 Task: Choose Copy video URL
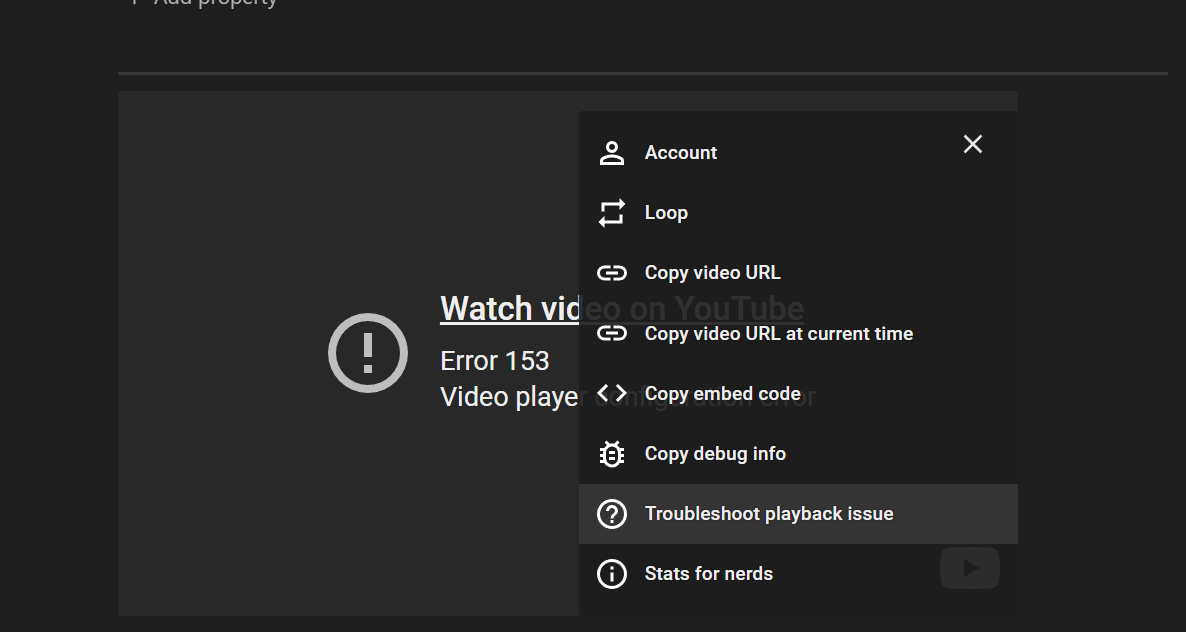(x=798, y=273)
